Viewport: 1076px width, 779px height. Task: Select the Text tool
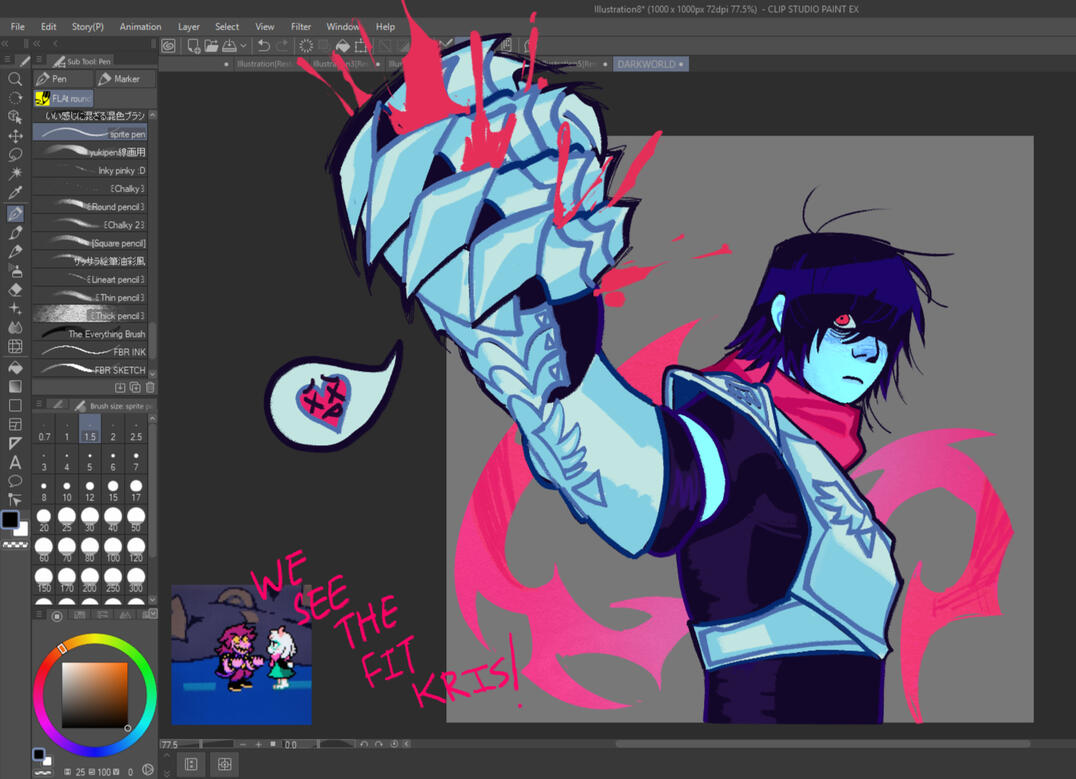(14, 463)
